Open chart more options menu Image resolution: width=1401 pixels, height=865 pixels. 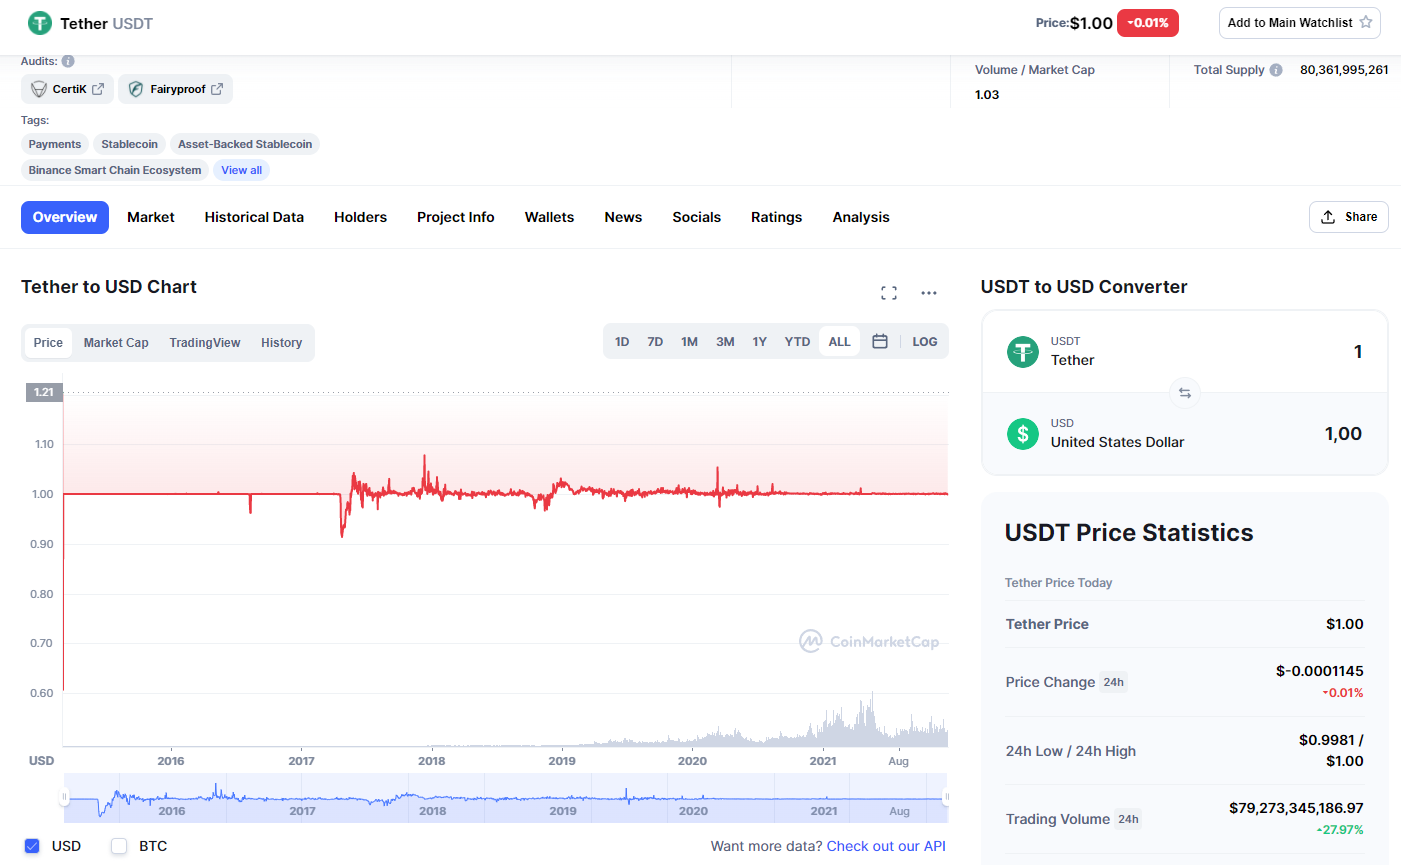(x=929, y=293)
